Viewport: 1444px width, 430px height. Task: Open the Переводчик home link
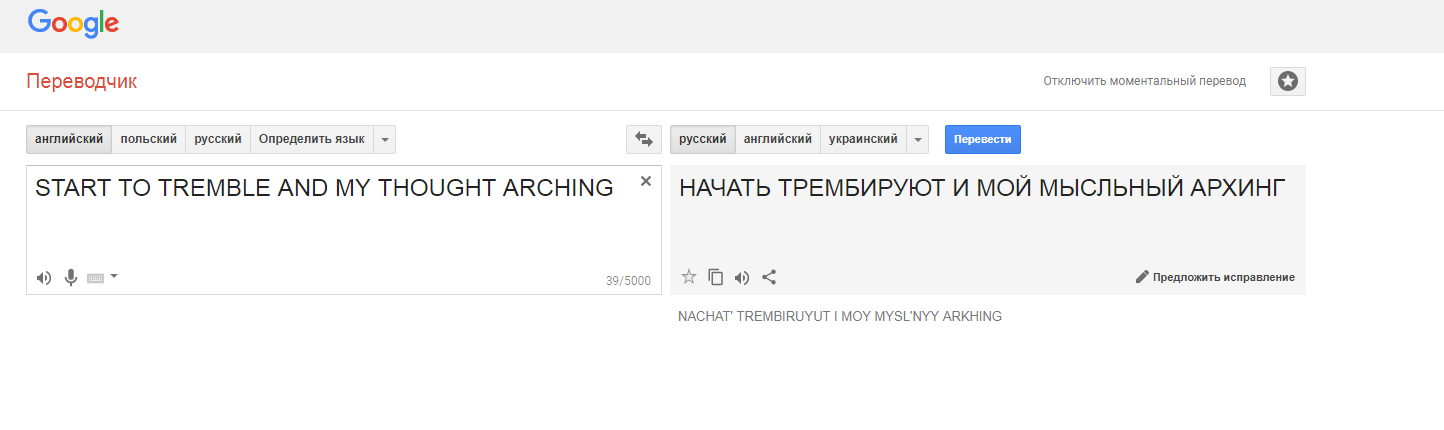tap(82, 82)
